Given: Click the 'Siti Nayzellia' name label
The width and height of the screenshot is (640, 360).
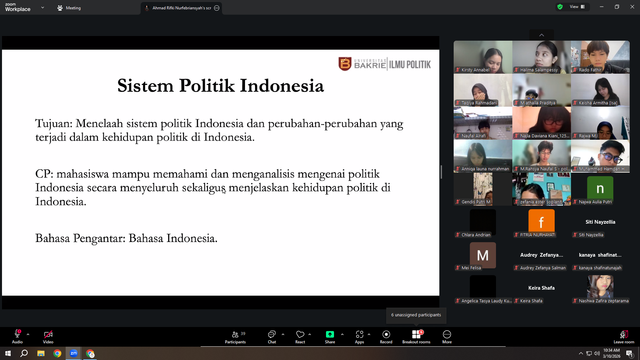Looking at the screenshot, I should [x=591, y=235].
